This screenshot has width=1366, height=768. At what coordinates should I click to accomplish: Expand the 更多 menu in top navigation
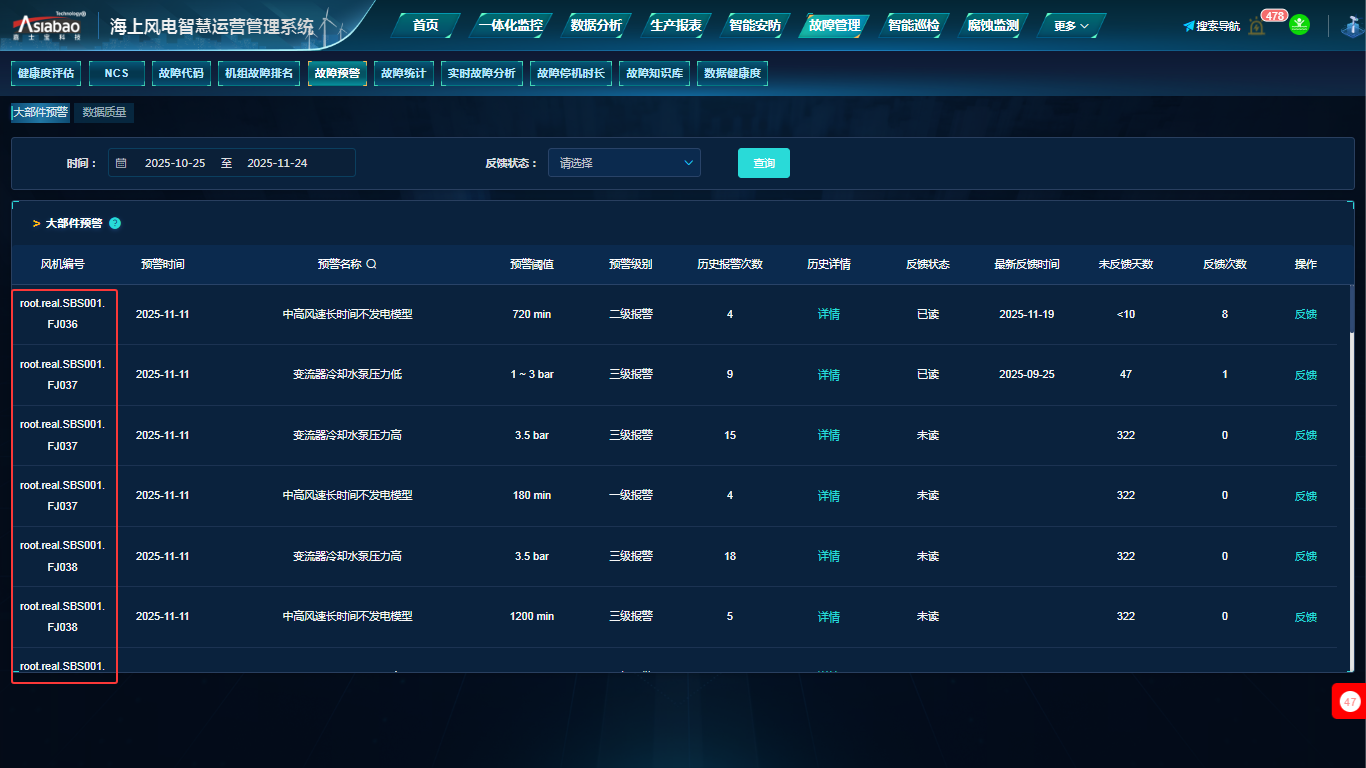[x=1071, y=26]
